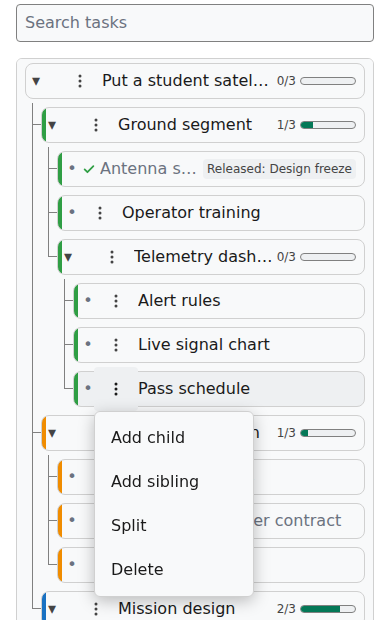This screenshot has height=620, width=390.
Task: Open kebab menu for Alert rules
Action: point(116,301)
